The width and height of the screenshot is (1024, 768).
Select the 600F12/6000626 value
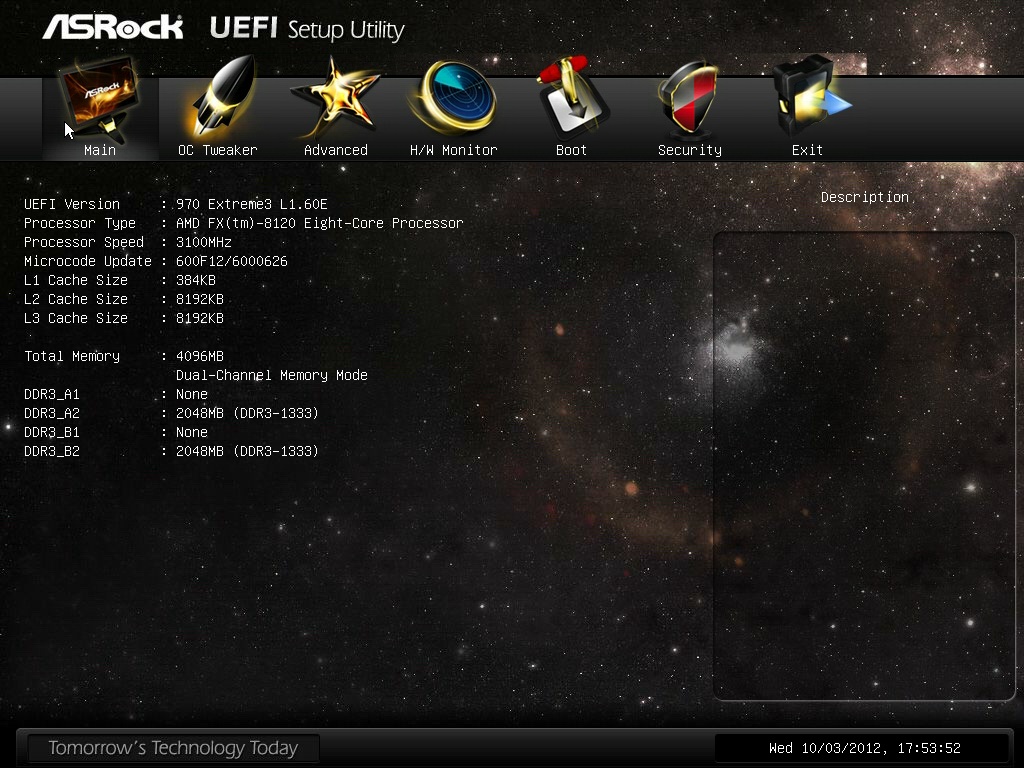coord(232,261)
